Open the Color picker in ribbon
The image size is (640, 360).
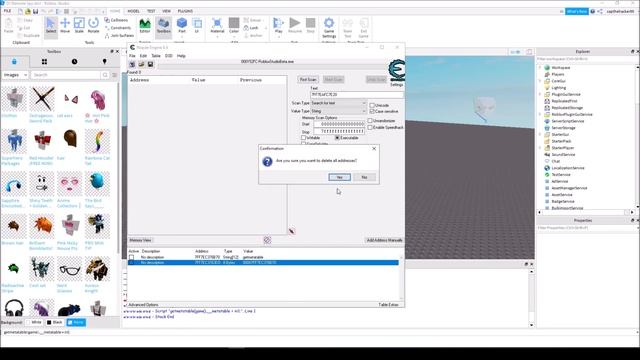pyautogui.click(x=234, y=26)
